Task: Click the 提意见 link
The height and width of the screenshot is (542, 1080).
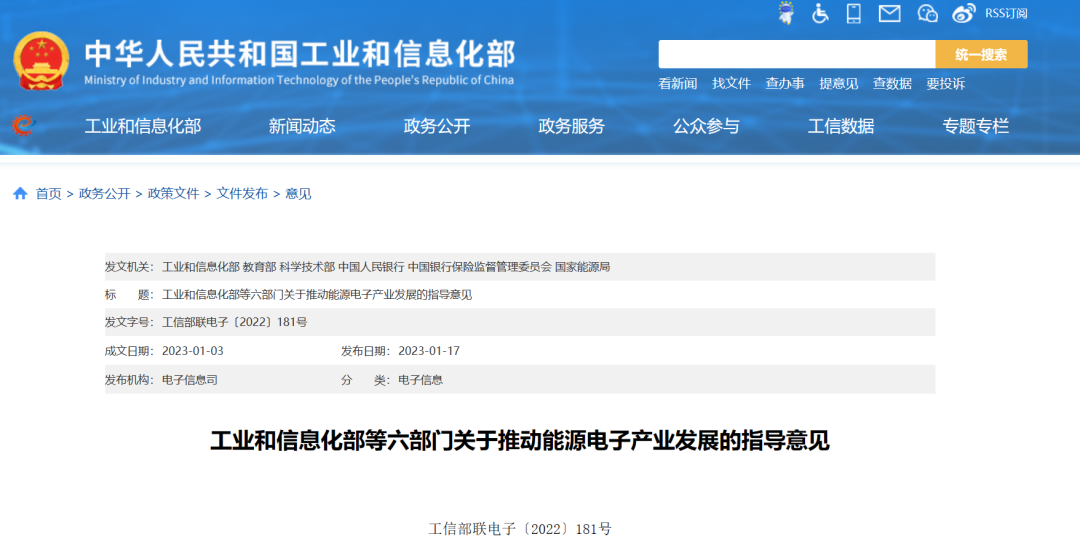Action: pos(839,84)
